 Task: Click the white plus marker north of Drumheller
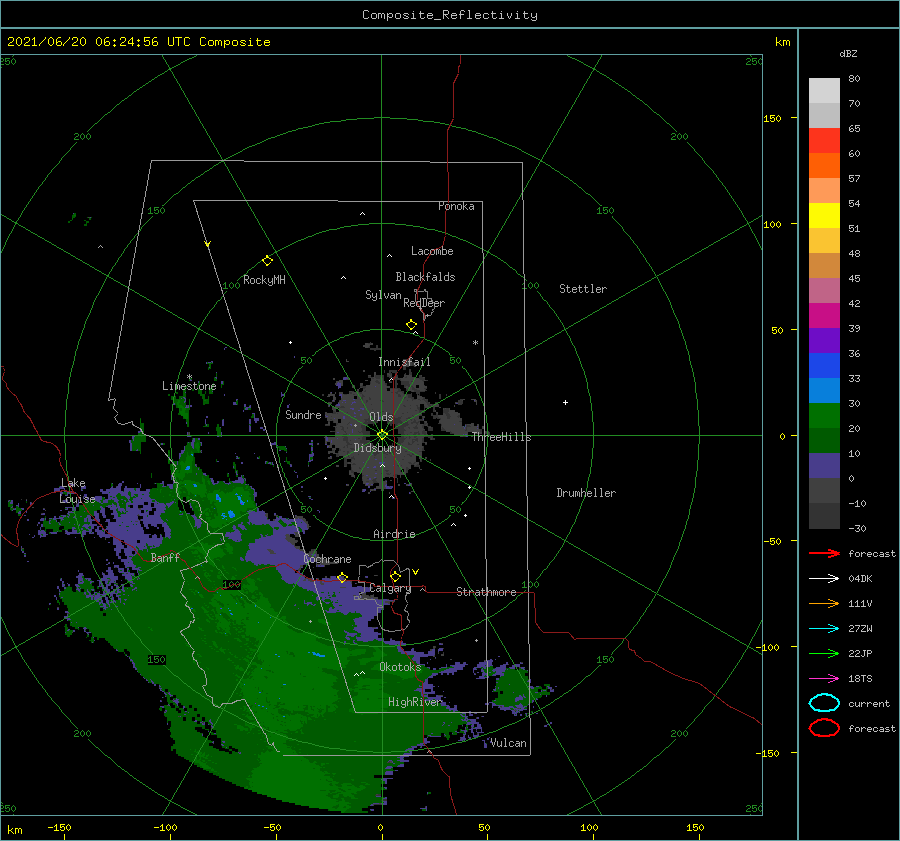(565, 402)
